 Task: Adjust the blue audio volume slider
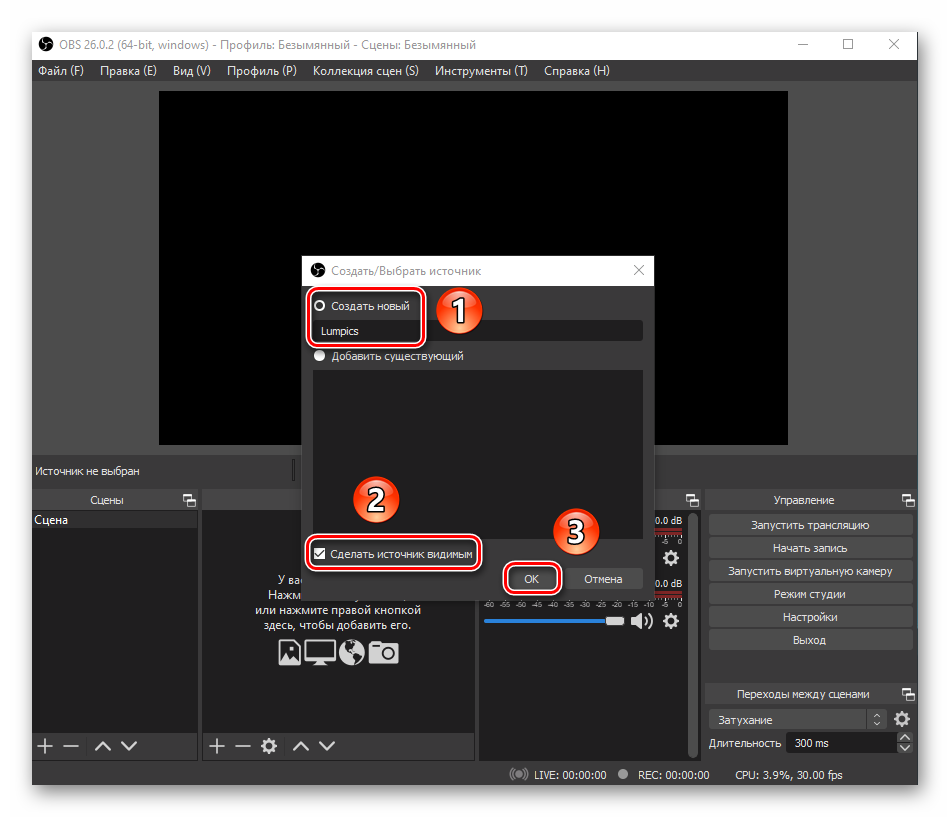pos(550,621)
